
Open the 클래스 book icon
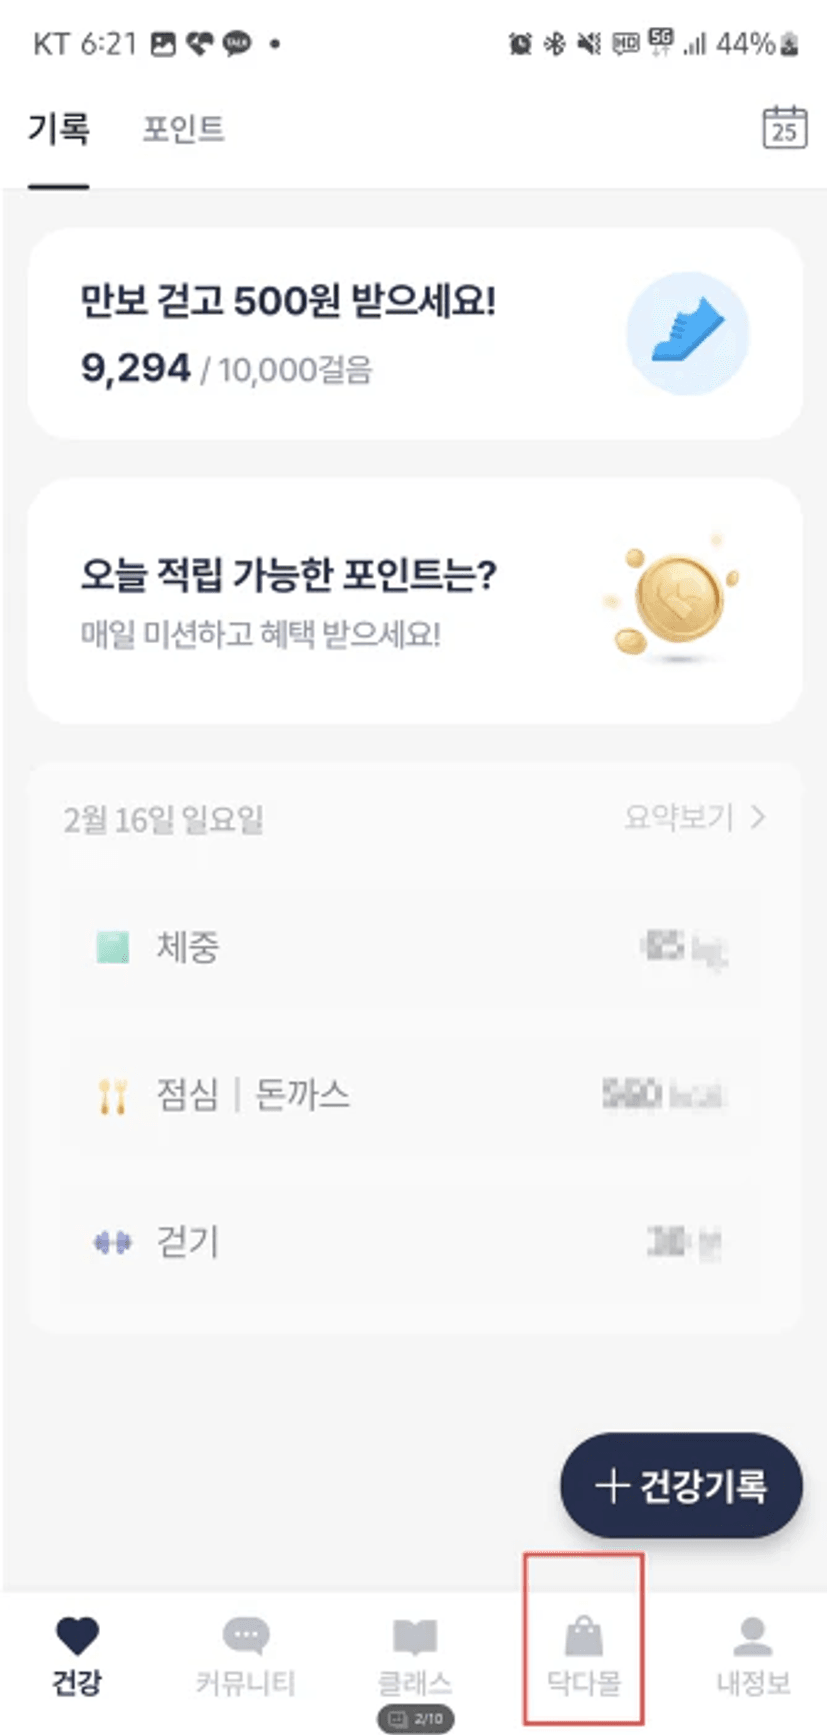point(414,1638)
